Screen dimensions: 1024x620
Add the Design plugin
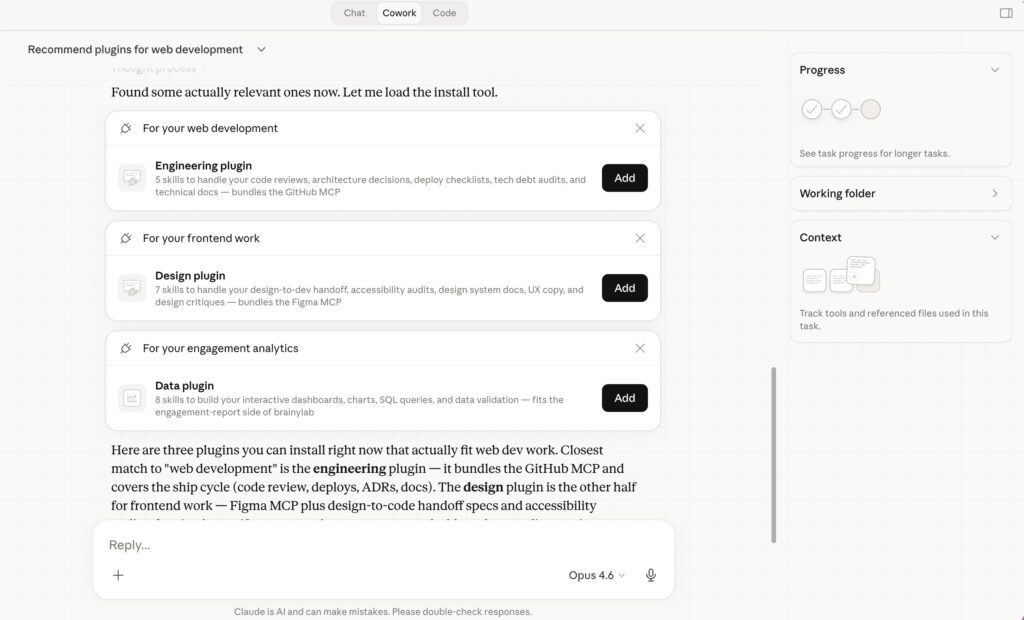625,288
